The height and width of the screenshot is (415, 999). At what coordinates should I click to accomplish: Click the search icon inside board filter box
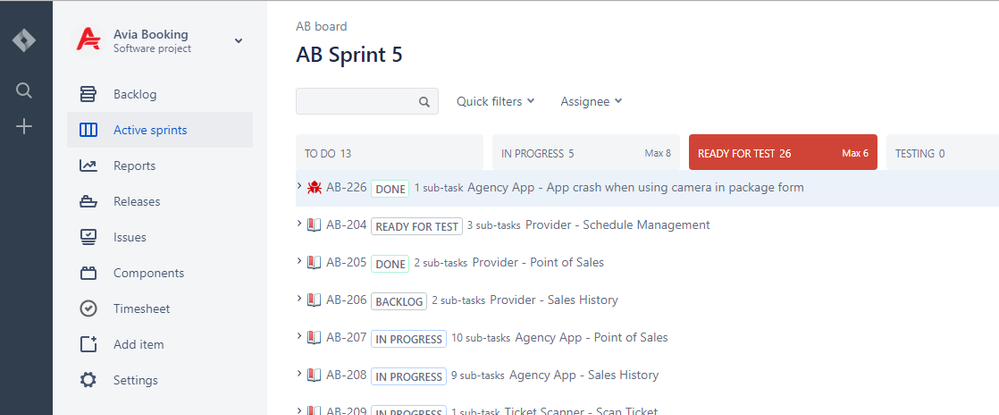[x=424, y=101]
